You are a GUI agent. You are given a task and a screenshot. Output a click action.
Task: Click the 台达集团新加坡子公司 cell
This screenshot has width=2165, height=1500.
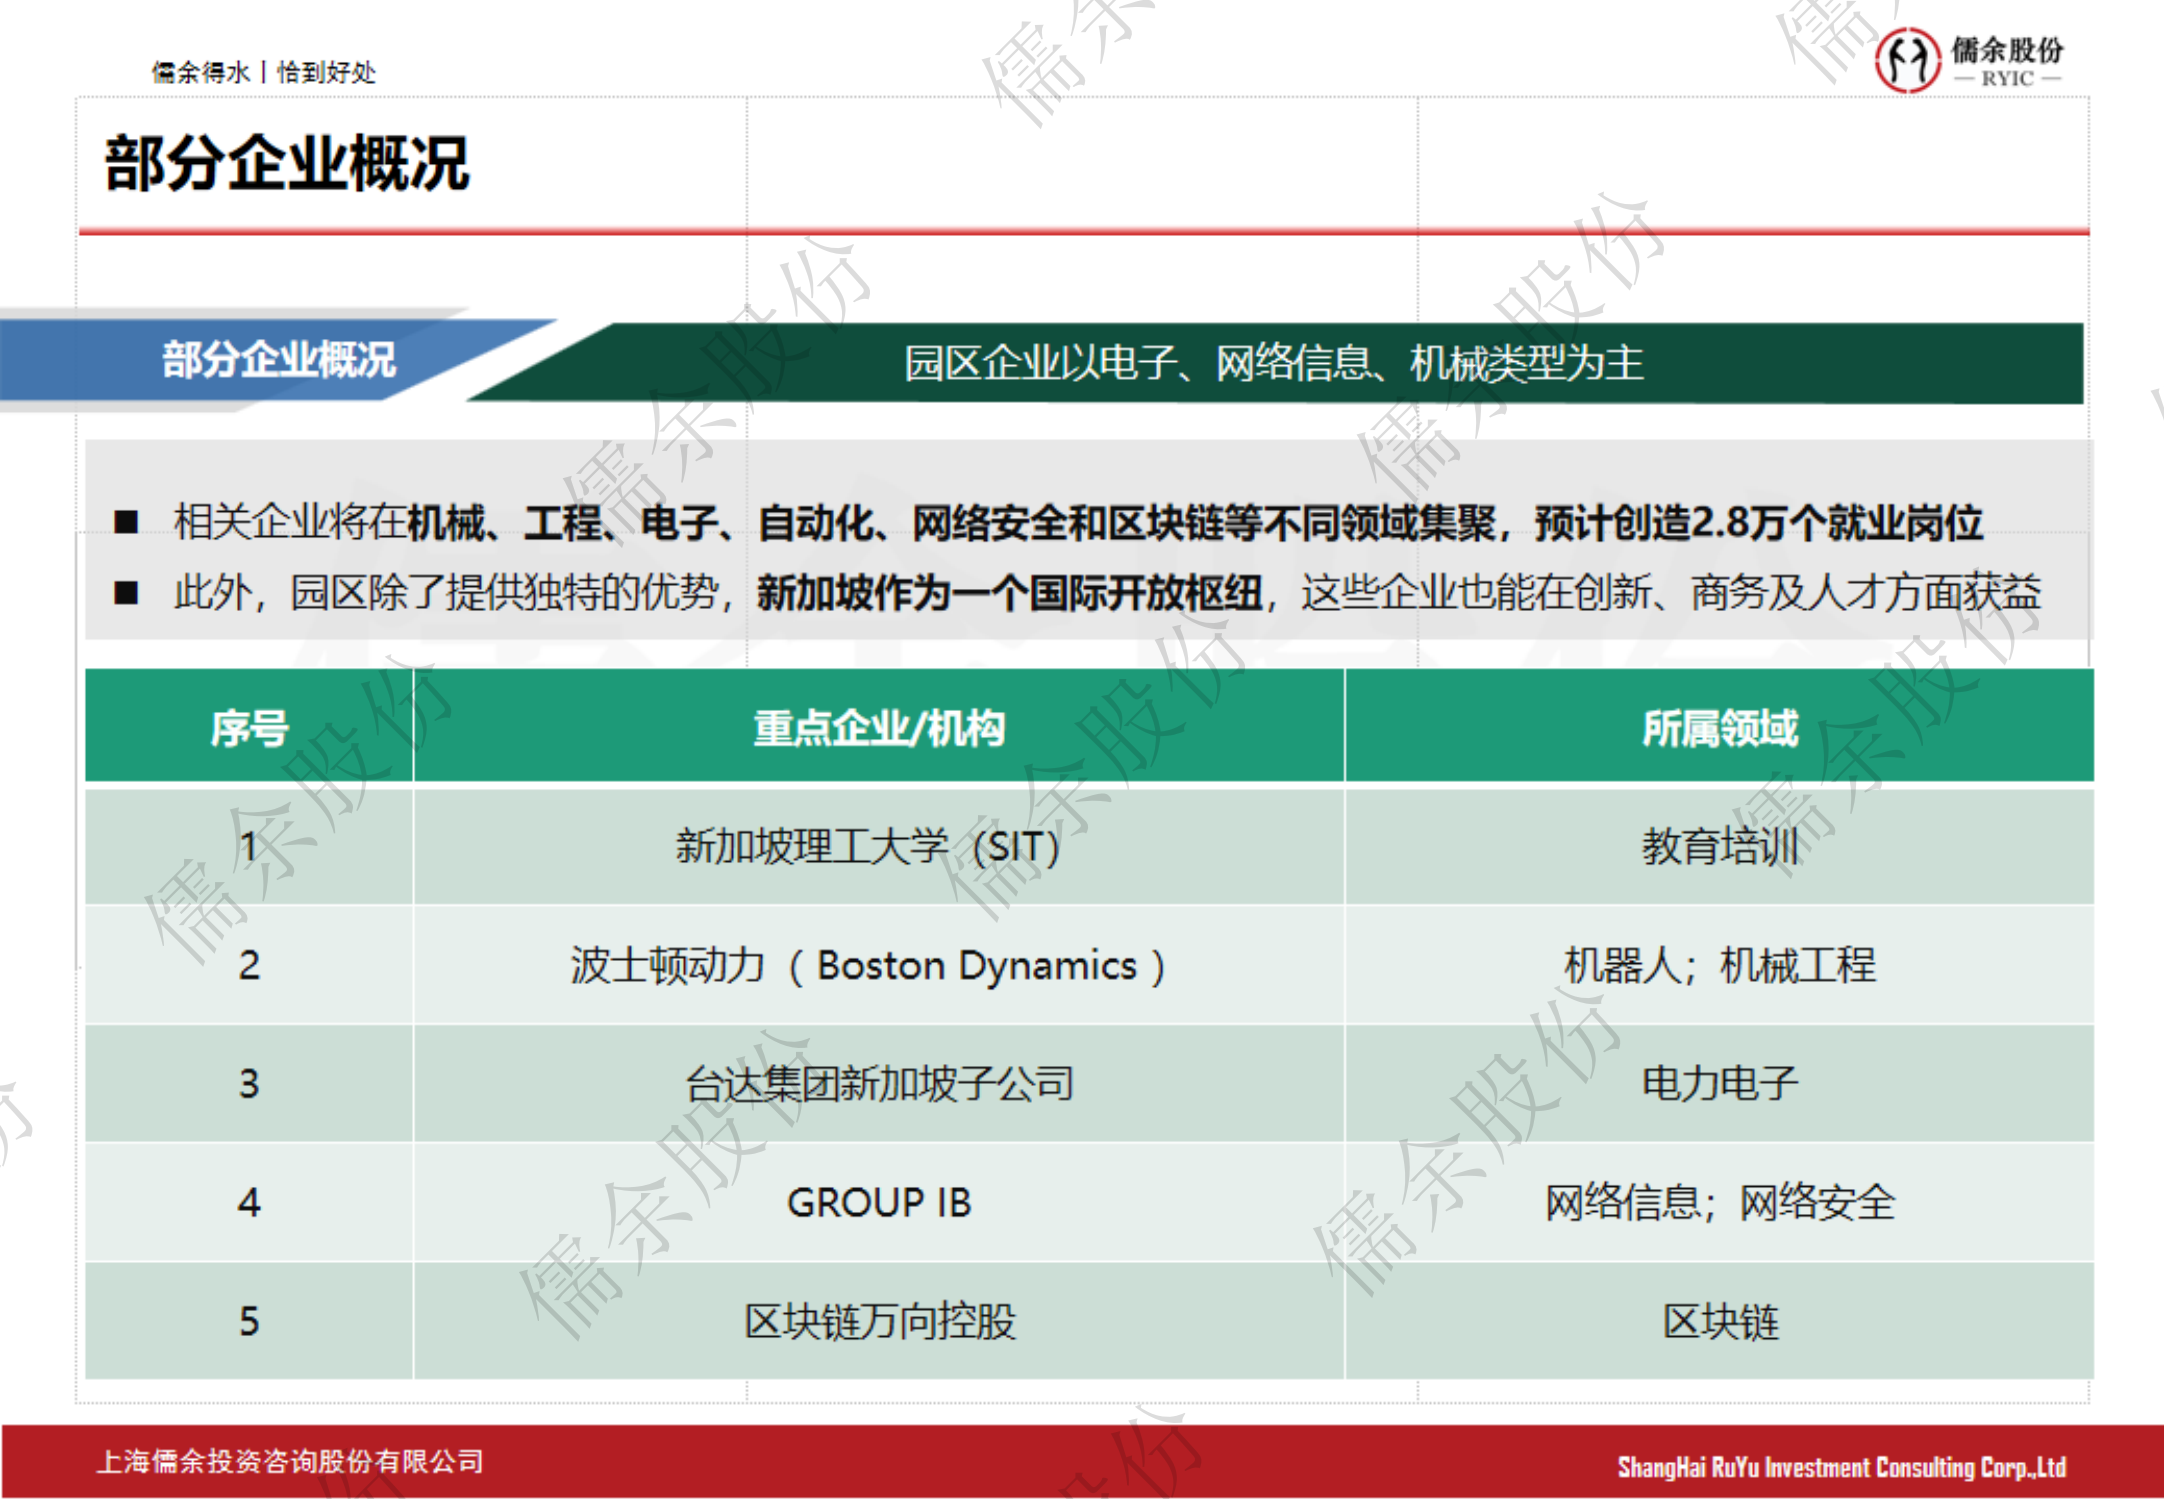(878, 1084)
